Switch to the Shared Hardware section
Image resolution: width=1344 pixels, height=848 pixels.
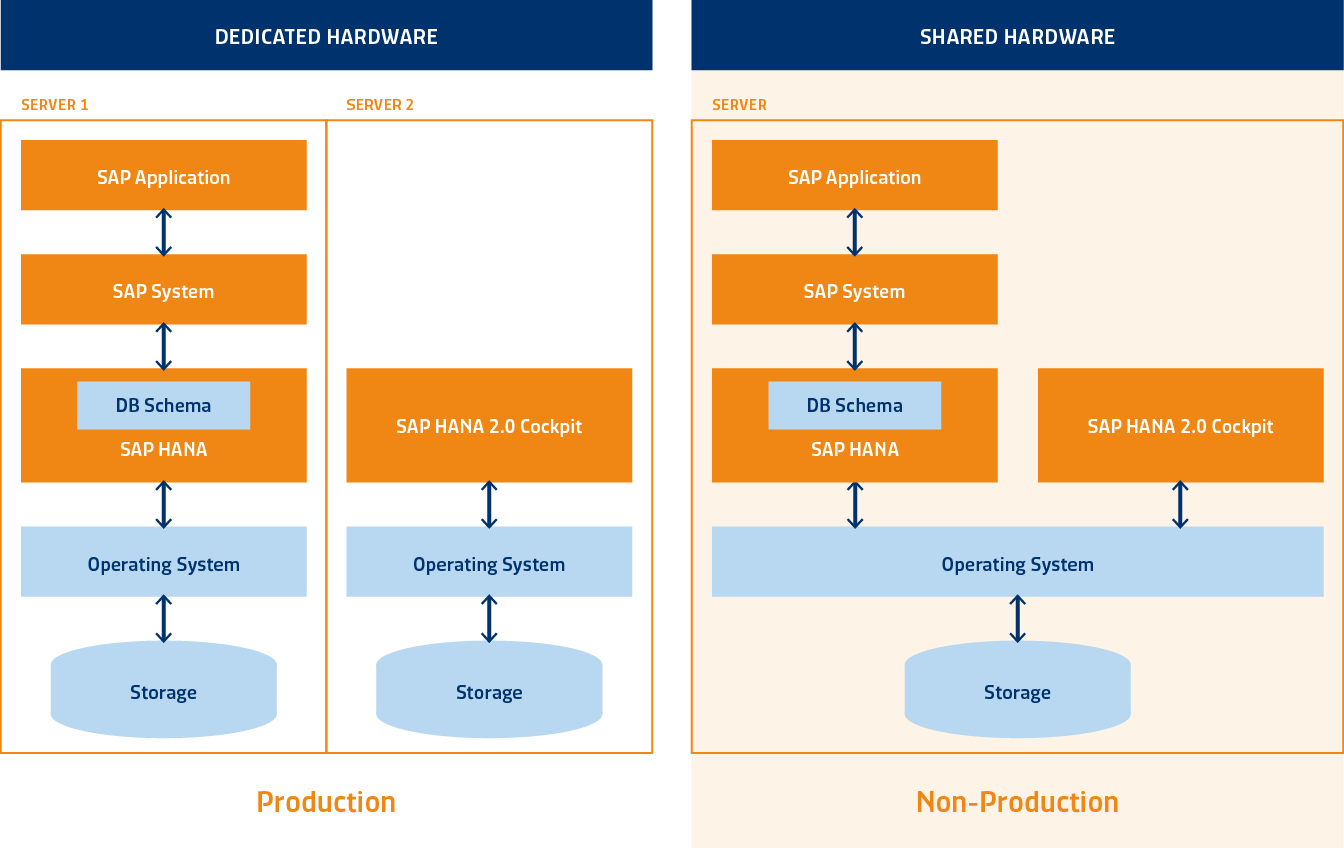(x=1017, y=36)
